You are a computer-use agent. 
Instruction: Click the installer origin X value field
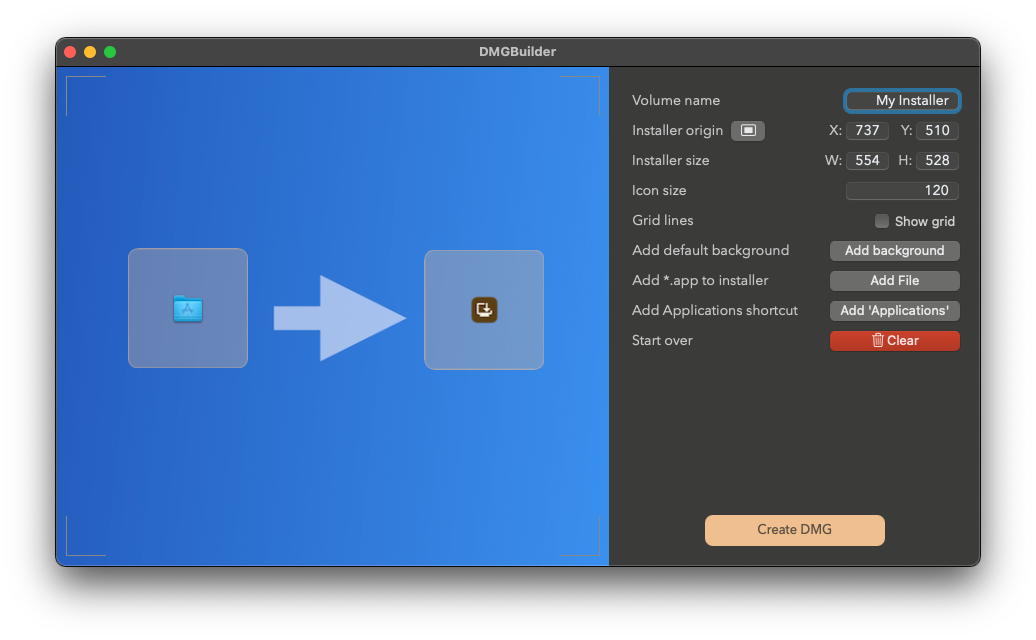pyautogui.click(x=867, y=131)
